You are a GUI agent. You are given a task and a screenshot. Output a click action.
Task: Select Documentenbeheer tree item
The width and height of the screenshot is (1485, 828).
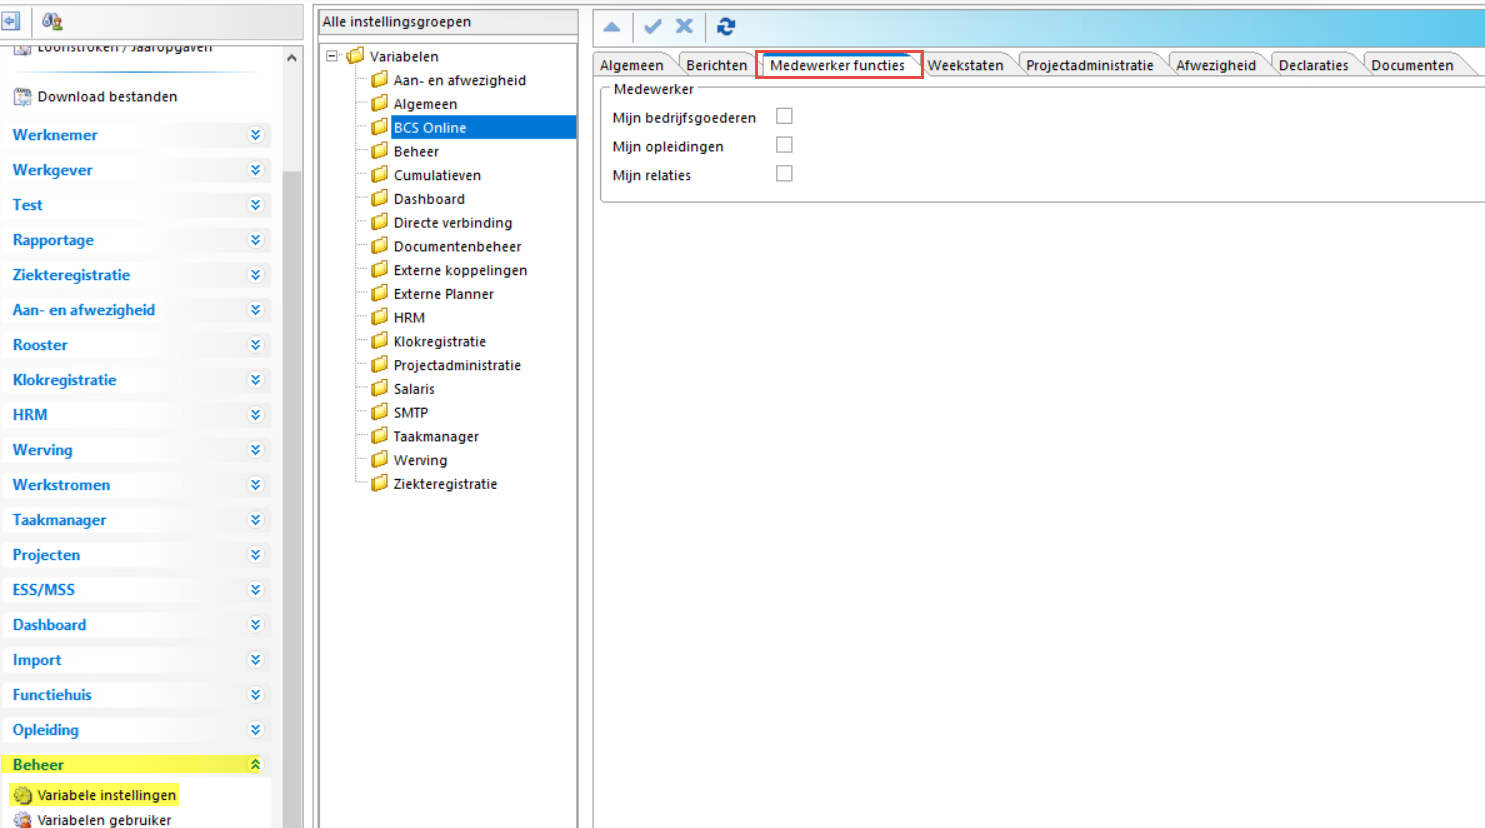tap(458, 246)
